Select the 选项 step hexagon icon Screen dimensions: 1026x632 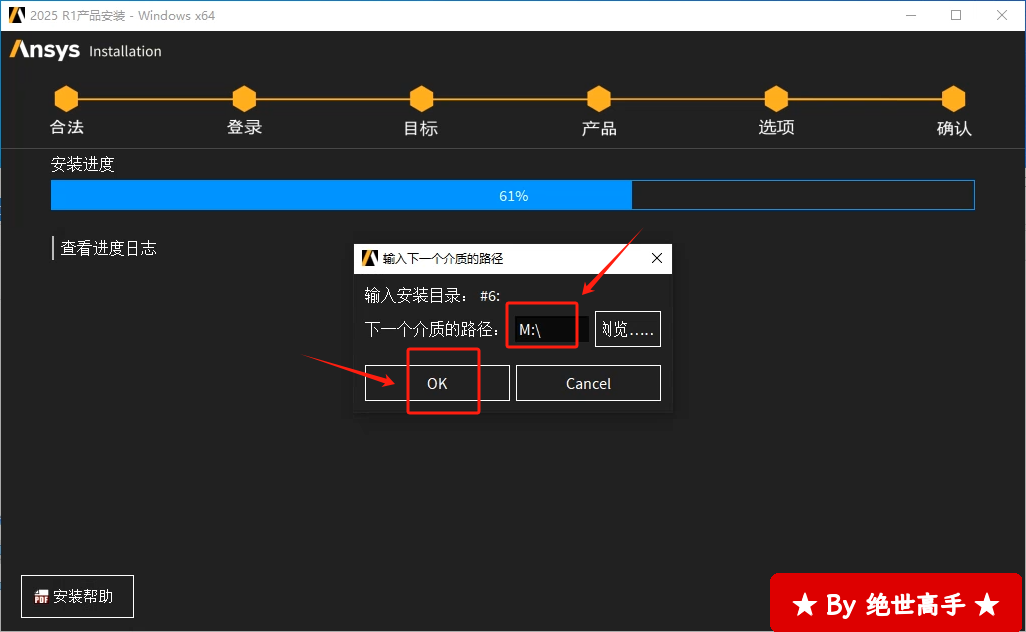coord(776,99)
